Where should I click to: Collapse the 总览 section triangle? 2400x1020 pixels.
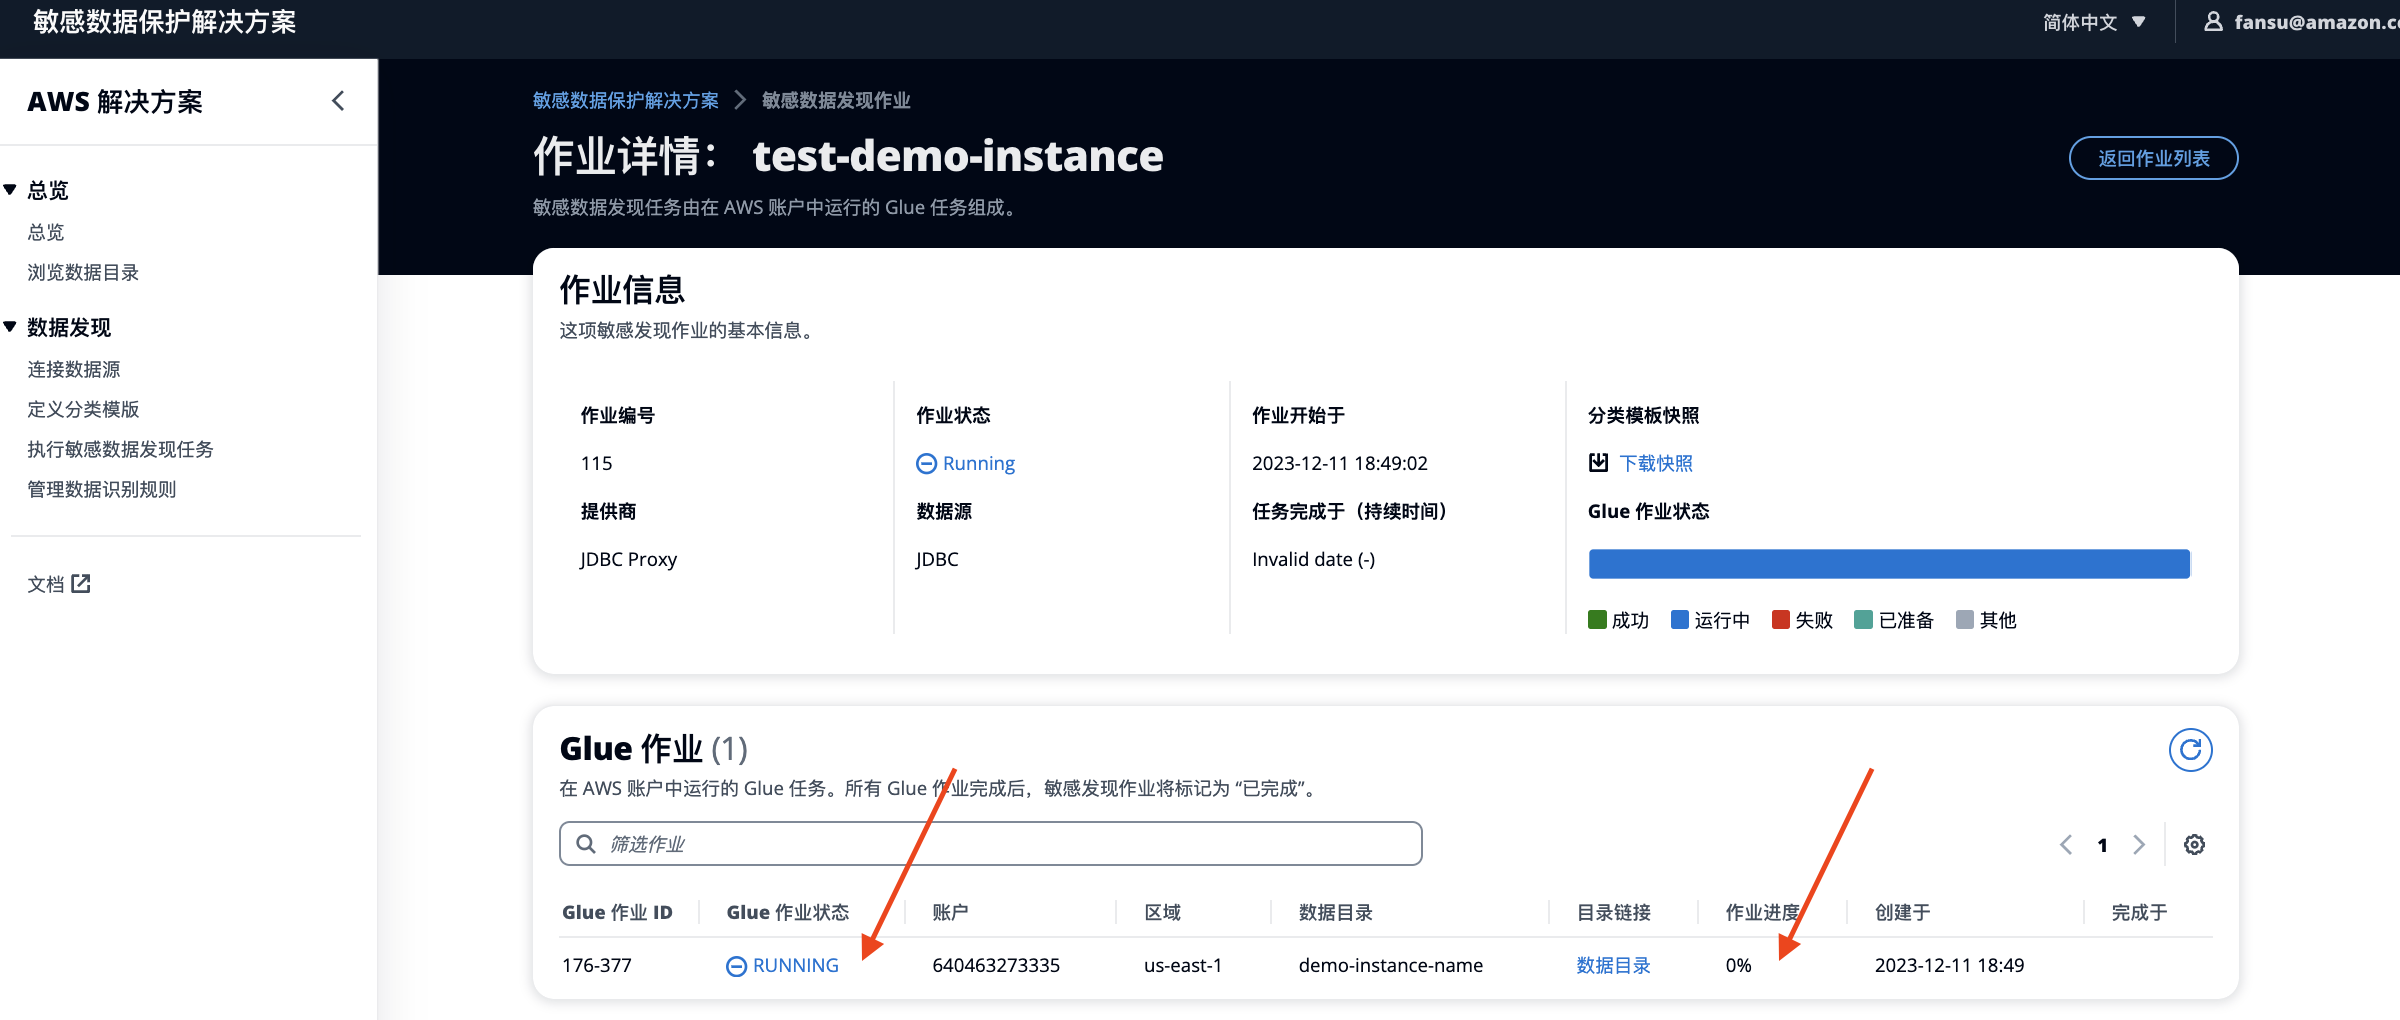10,190
